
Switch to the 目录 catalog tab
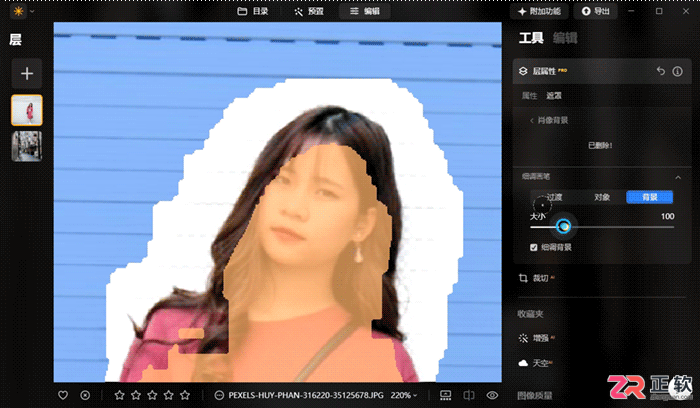[x=253, y=11]
